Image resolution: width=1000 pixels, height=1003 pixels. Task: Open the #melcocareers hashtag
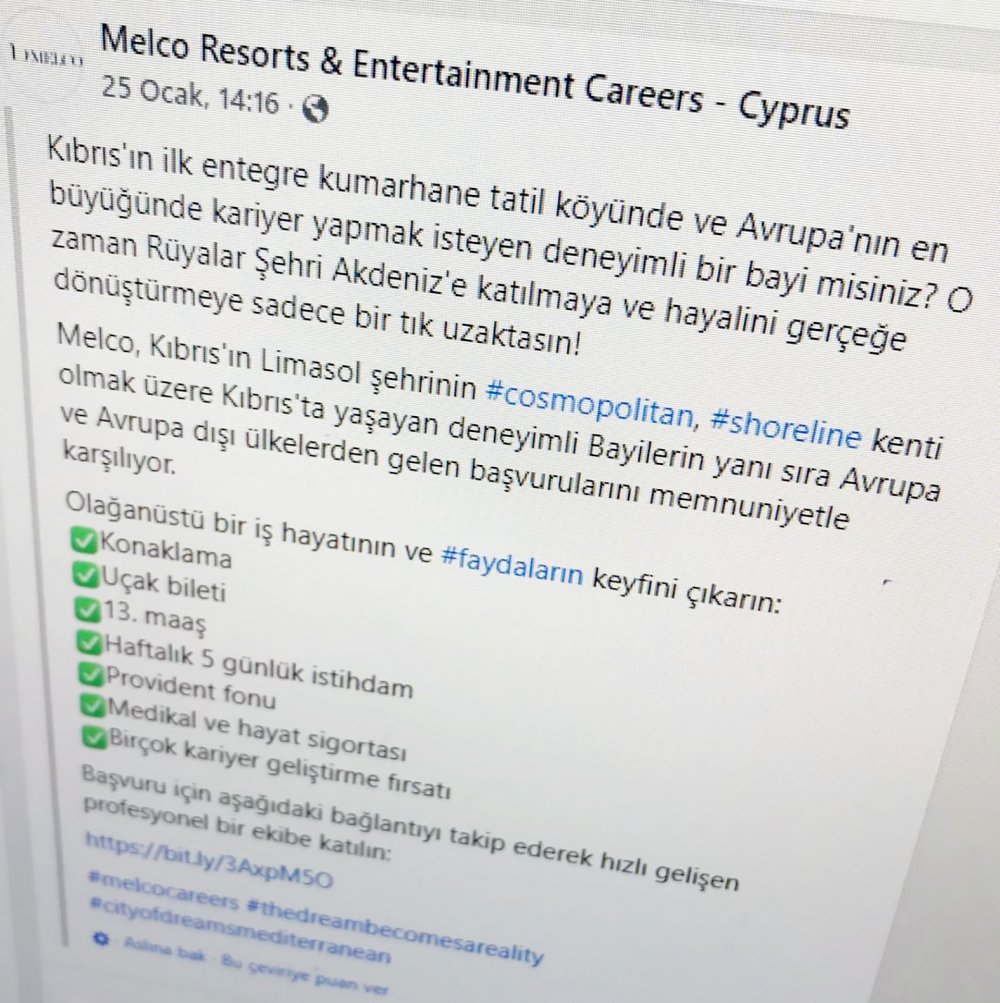tap(163, 891)
